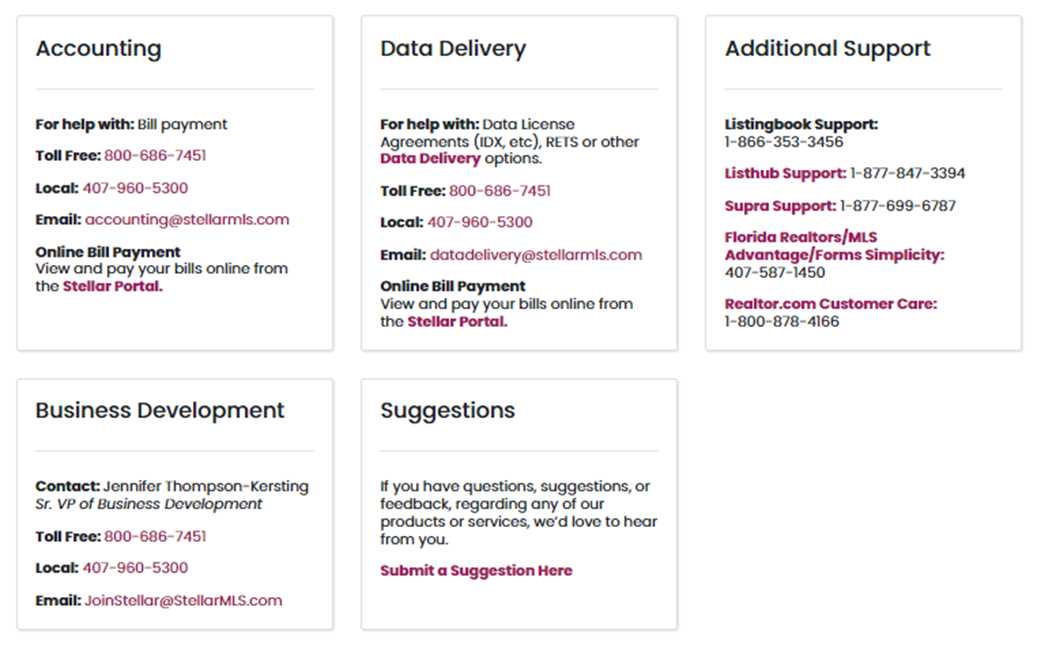Email datadelivery@stellarmls.com
1041x645 pixels.
536,255
